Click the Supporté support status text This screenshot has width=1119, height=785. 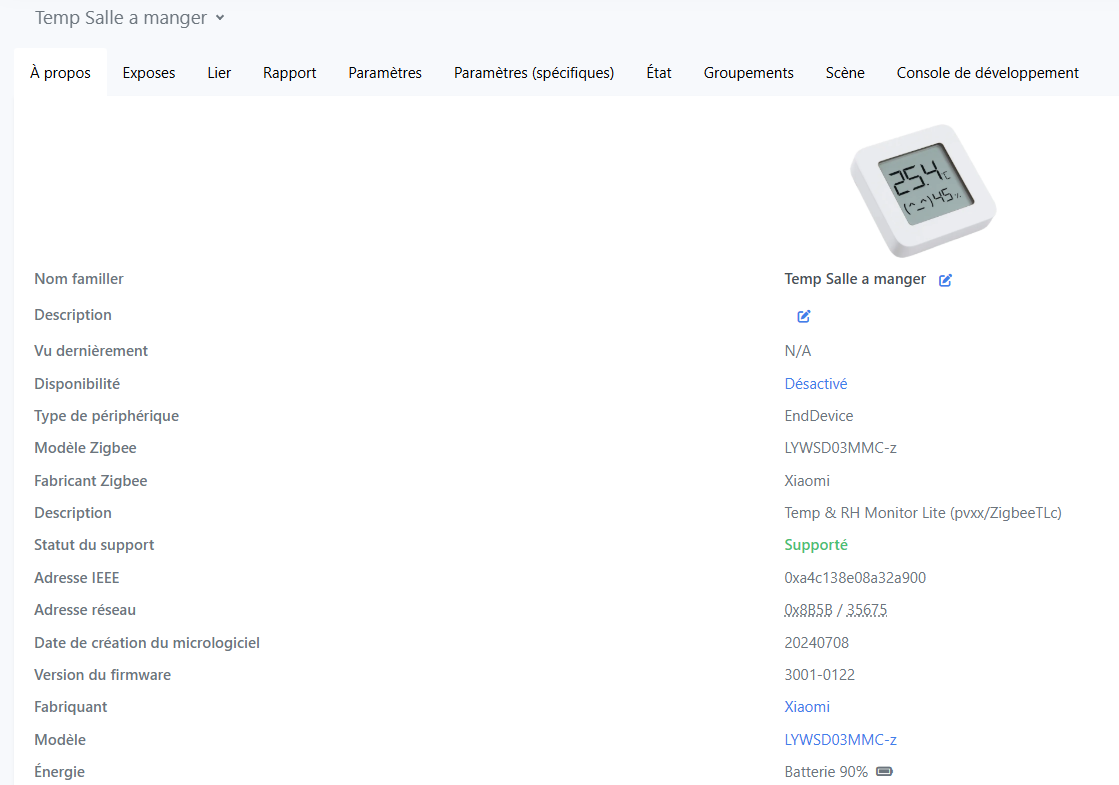click(x=815, y=545)
